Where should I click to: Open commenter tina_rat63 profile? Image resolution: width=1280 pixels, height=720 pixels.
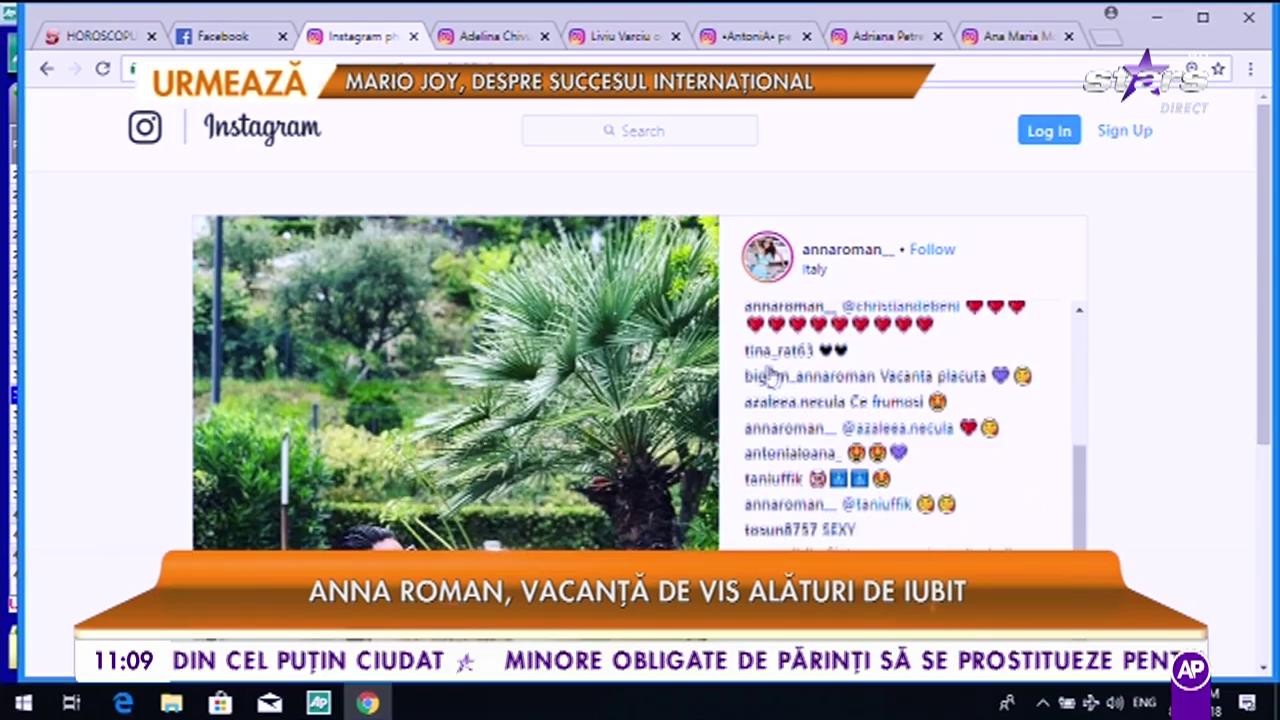pyautogui.click(x=779, y=351)
